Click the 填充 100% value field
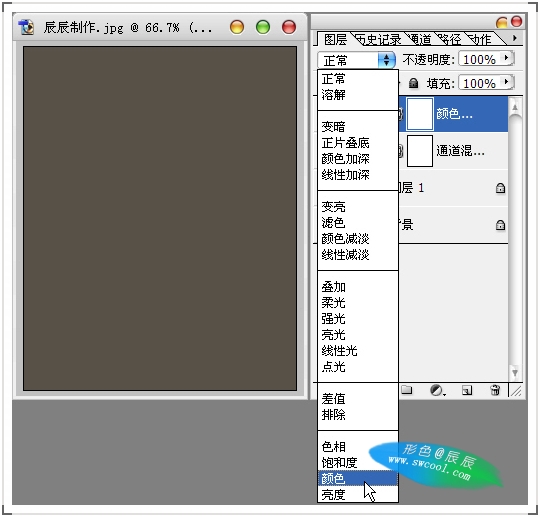 point(480,83)
